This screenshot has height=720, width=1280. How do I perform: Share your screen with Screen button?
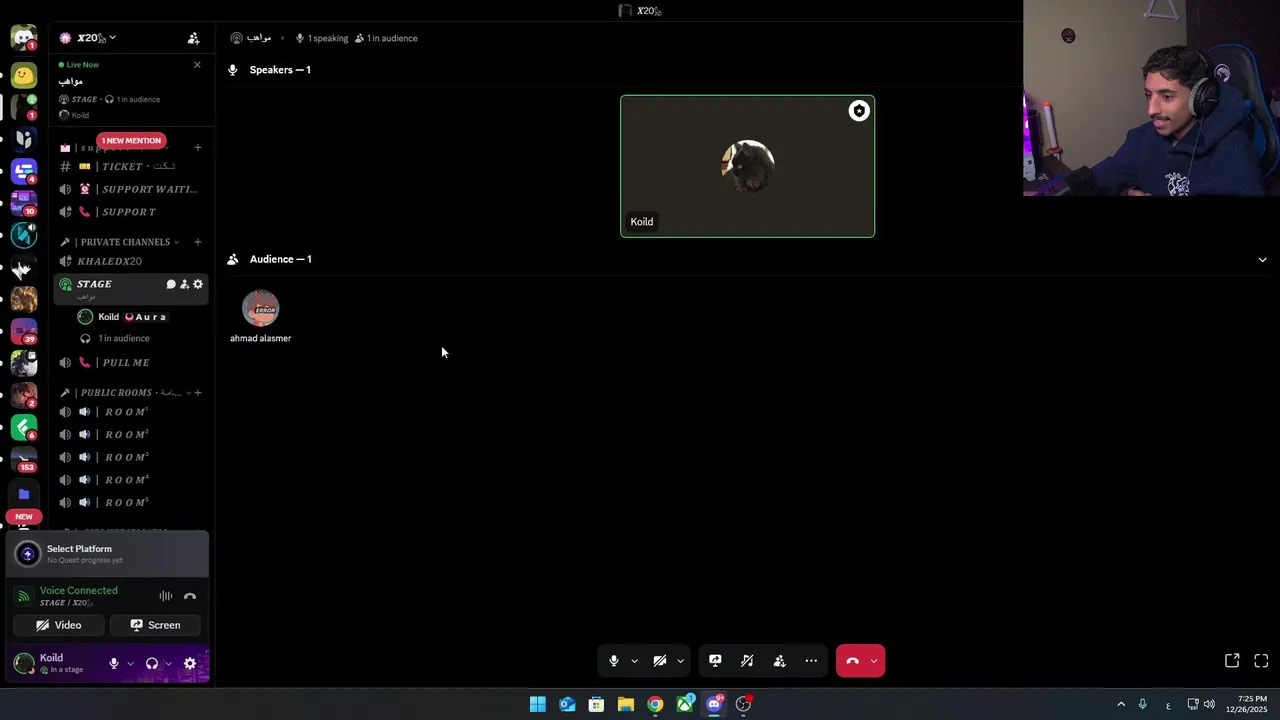click(155, 625)
